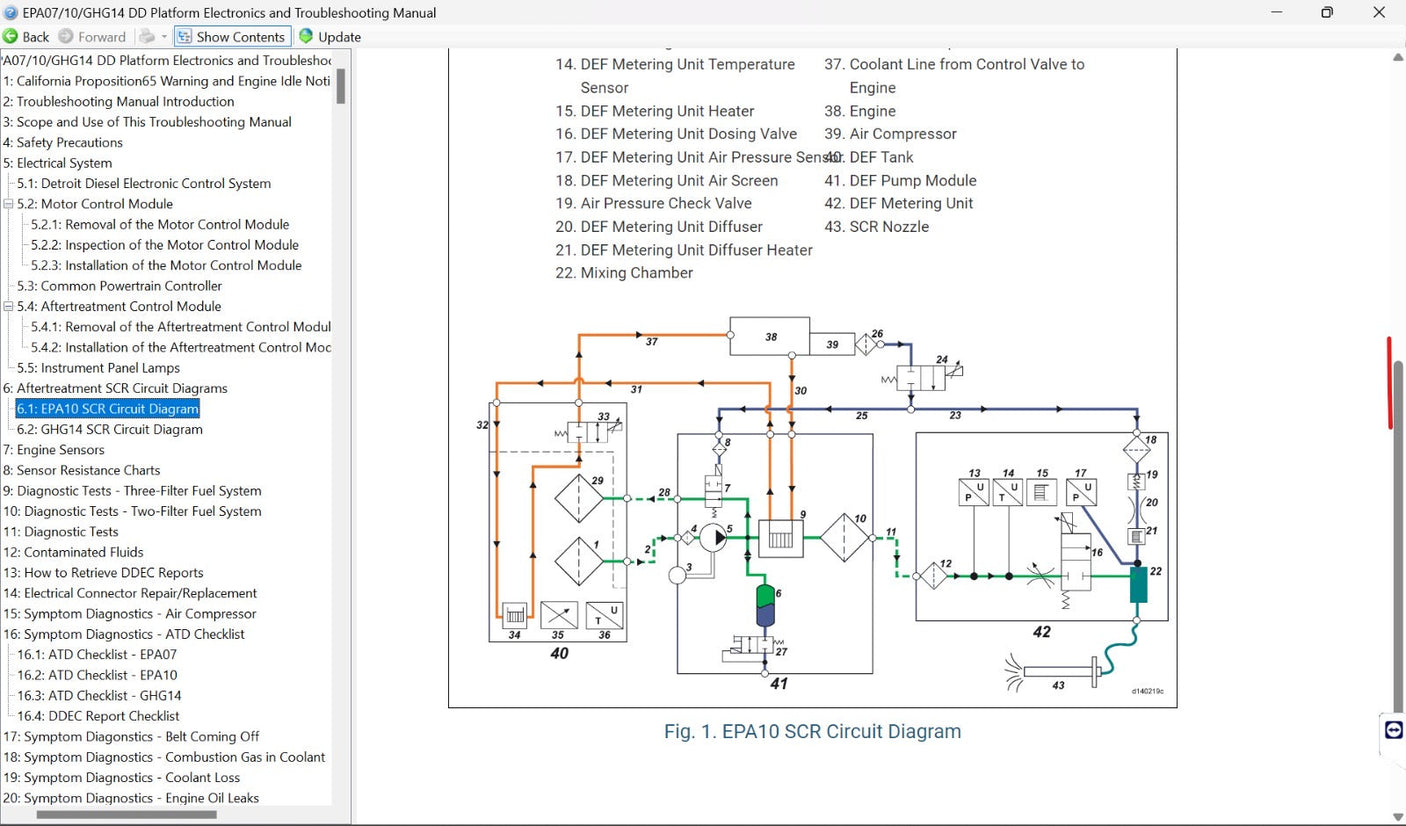1406x826 pixels.
Task: Open topic 13 How to Retrieve DDEC Reports
Action: coord(103,572)
